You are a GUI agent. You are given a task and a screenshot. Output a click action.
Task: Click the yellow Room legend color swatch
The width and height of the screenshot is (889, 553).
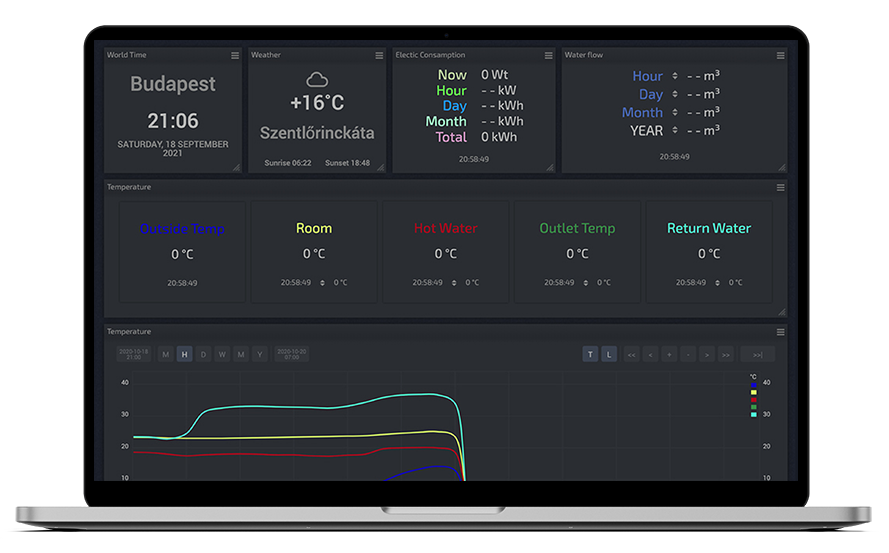point(753,392)
